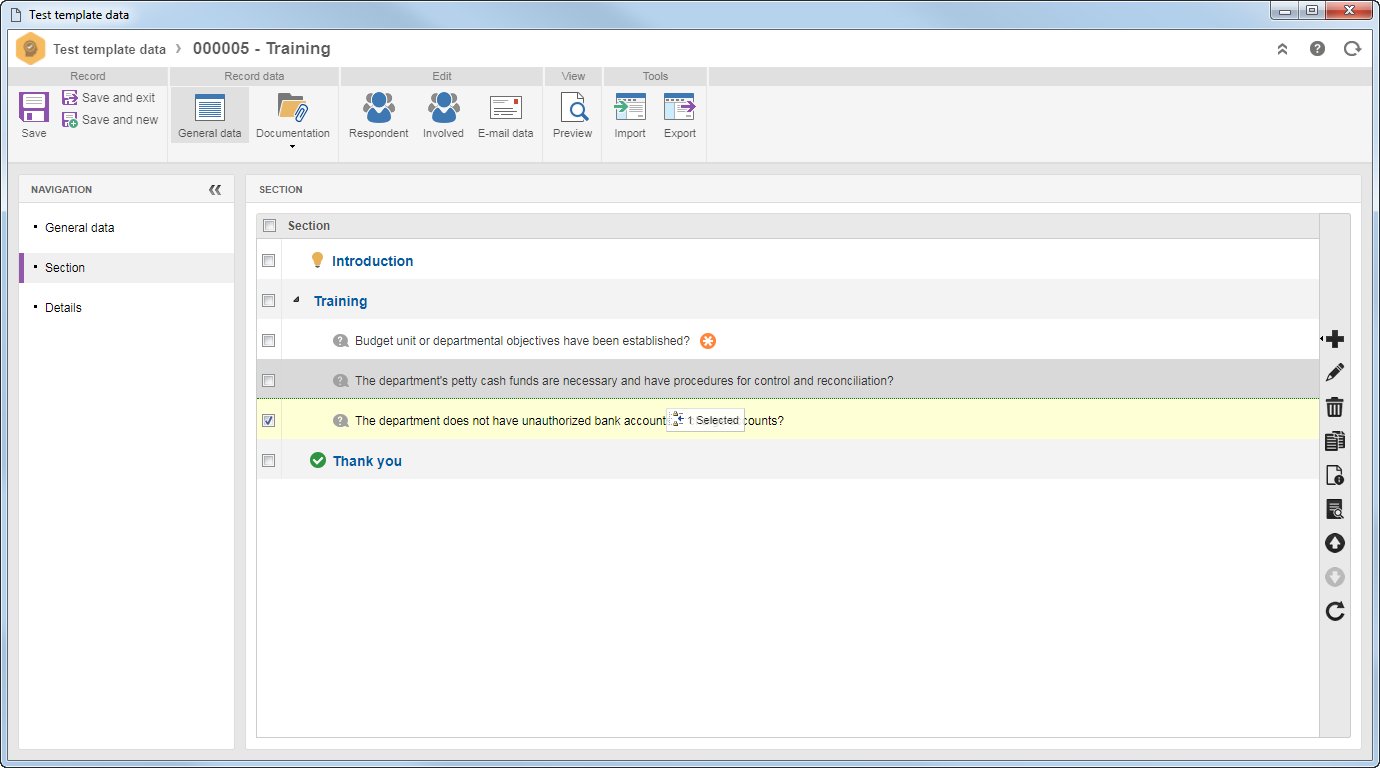The image size is (1380, 768).
Task: Click the Export tool
Action: point(680,115)
